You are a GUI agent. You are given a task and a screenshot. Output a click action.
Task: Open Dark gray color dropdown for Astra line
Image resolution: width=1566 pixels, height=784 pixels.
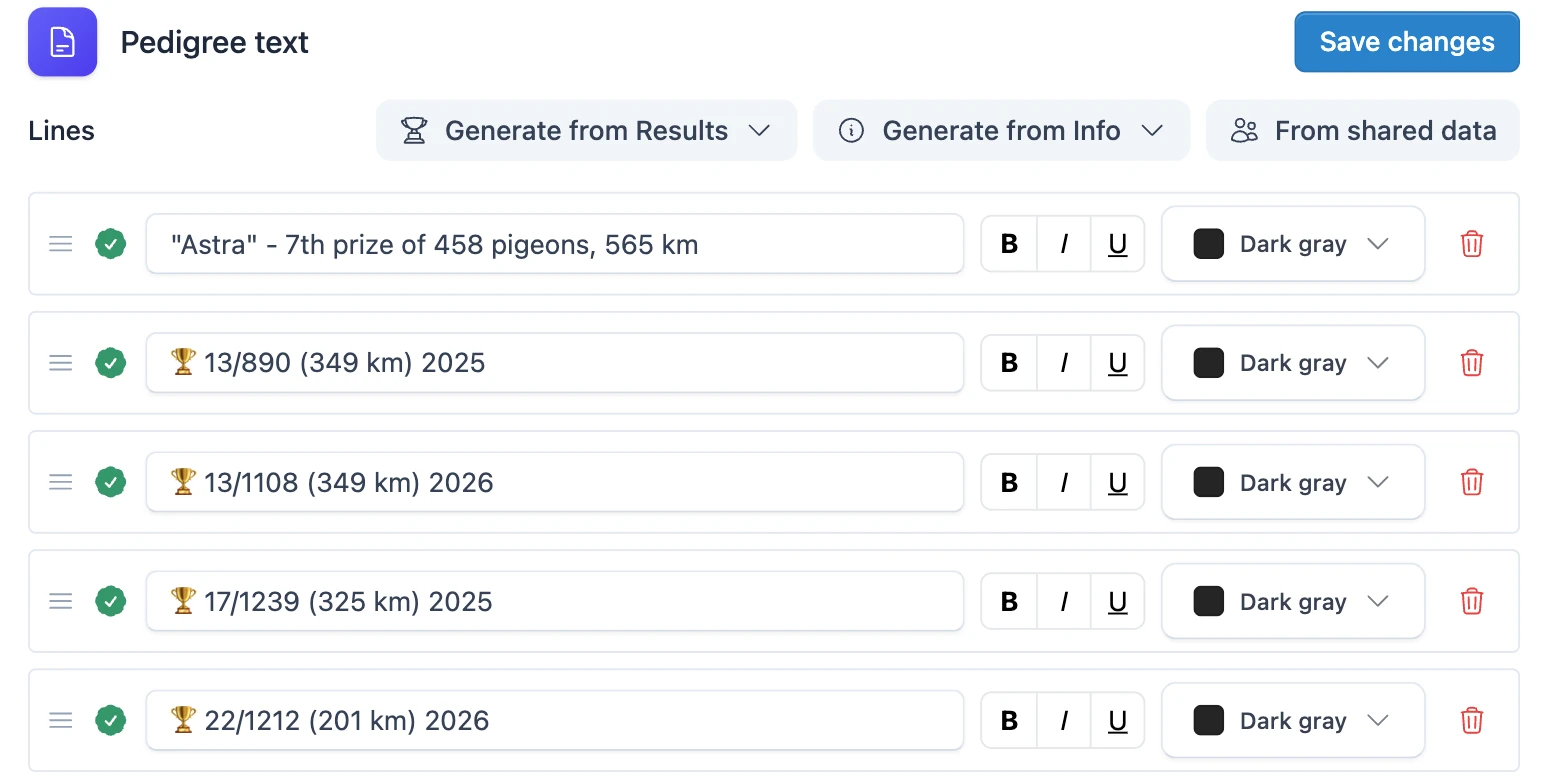coord(1292,244)
